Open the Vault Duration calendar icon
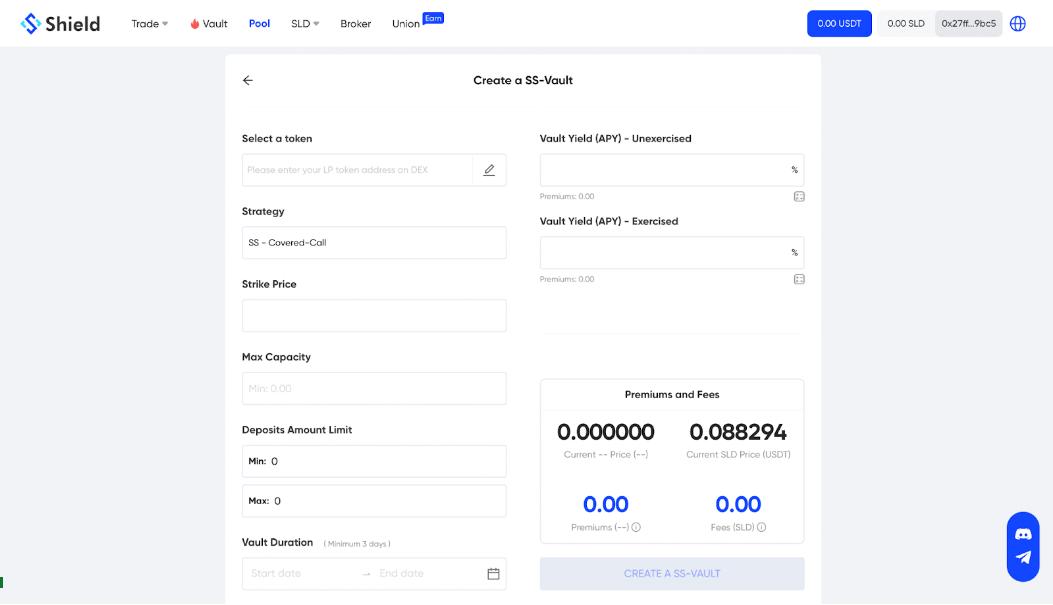This screenshot has width=1053, height=605. pyautogui.click(x=493, y=574)
